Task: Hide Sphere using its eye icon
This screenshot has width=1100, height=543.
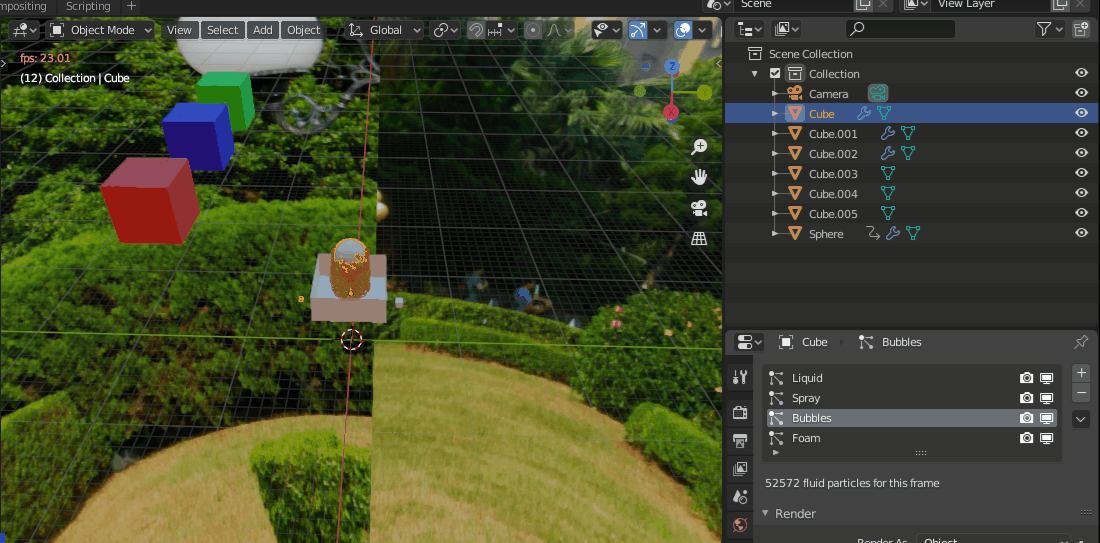Action: point(1081,234)
